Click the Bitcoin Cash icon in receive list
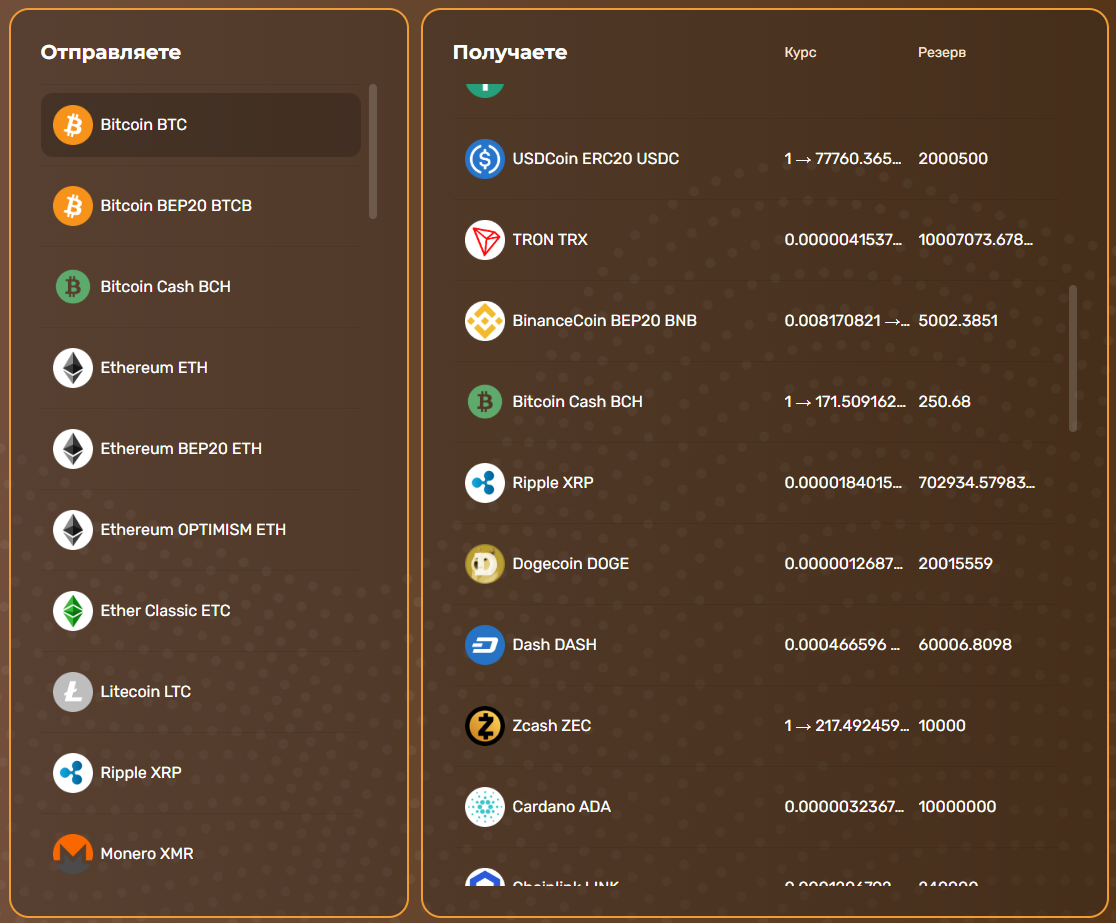The width and height of the screenshot is (1116, 923). pos(485,402)
